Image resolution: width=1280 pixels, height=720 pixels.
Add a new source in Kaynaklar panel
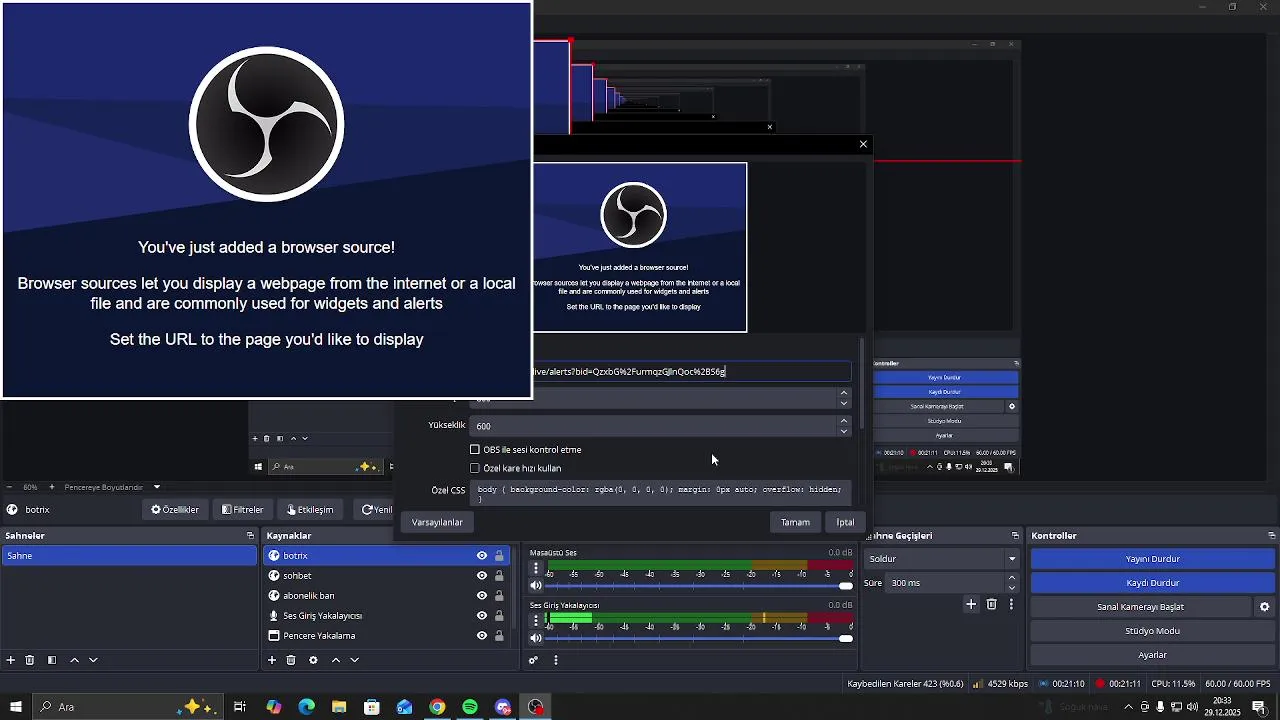click(x=272, y=660)
